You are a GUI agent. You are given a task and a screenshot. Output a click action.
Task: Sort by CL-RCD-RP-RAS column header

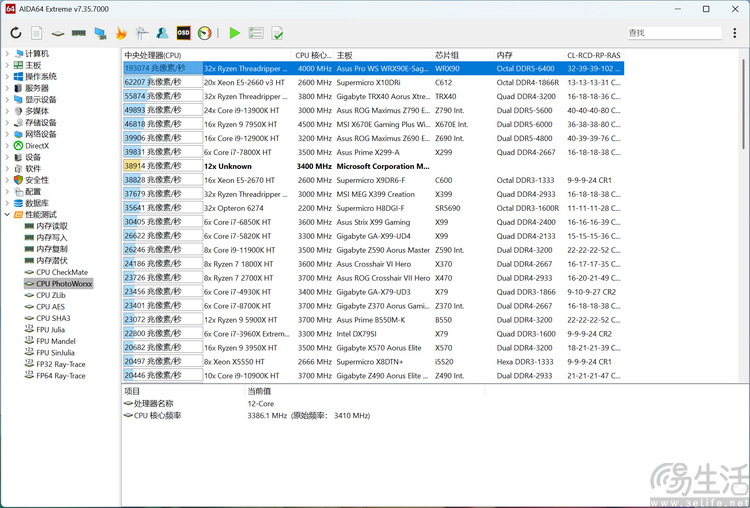pos(594,55)
